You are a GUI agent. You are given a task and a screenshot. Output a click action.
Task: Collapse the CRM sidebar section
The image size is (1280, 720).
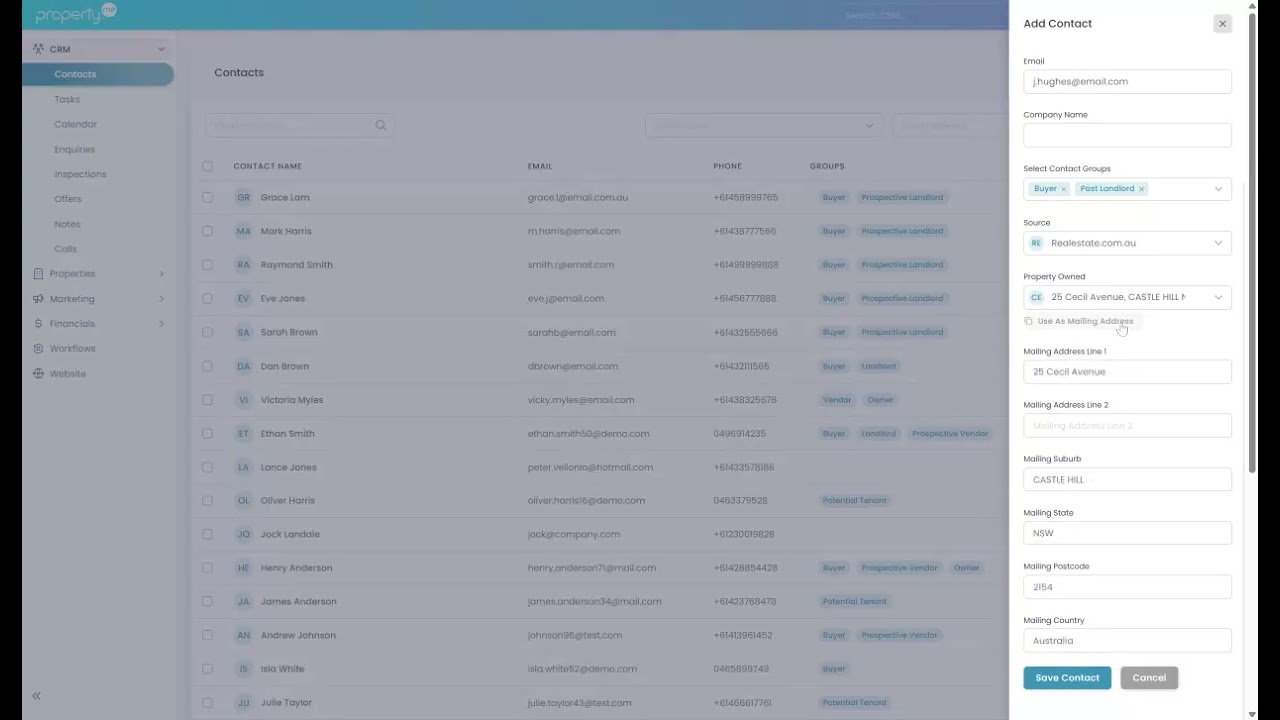pos(161,49)
